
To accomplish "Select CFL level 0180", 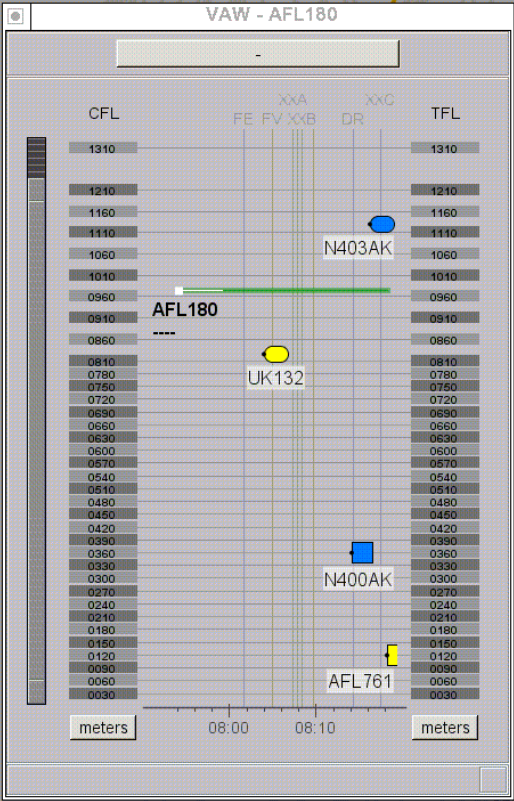I will pyautogui.click(x=103, y=630).
